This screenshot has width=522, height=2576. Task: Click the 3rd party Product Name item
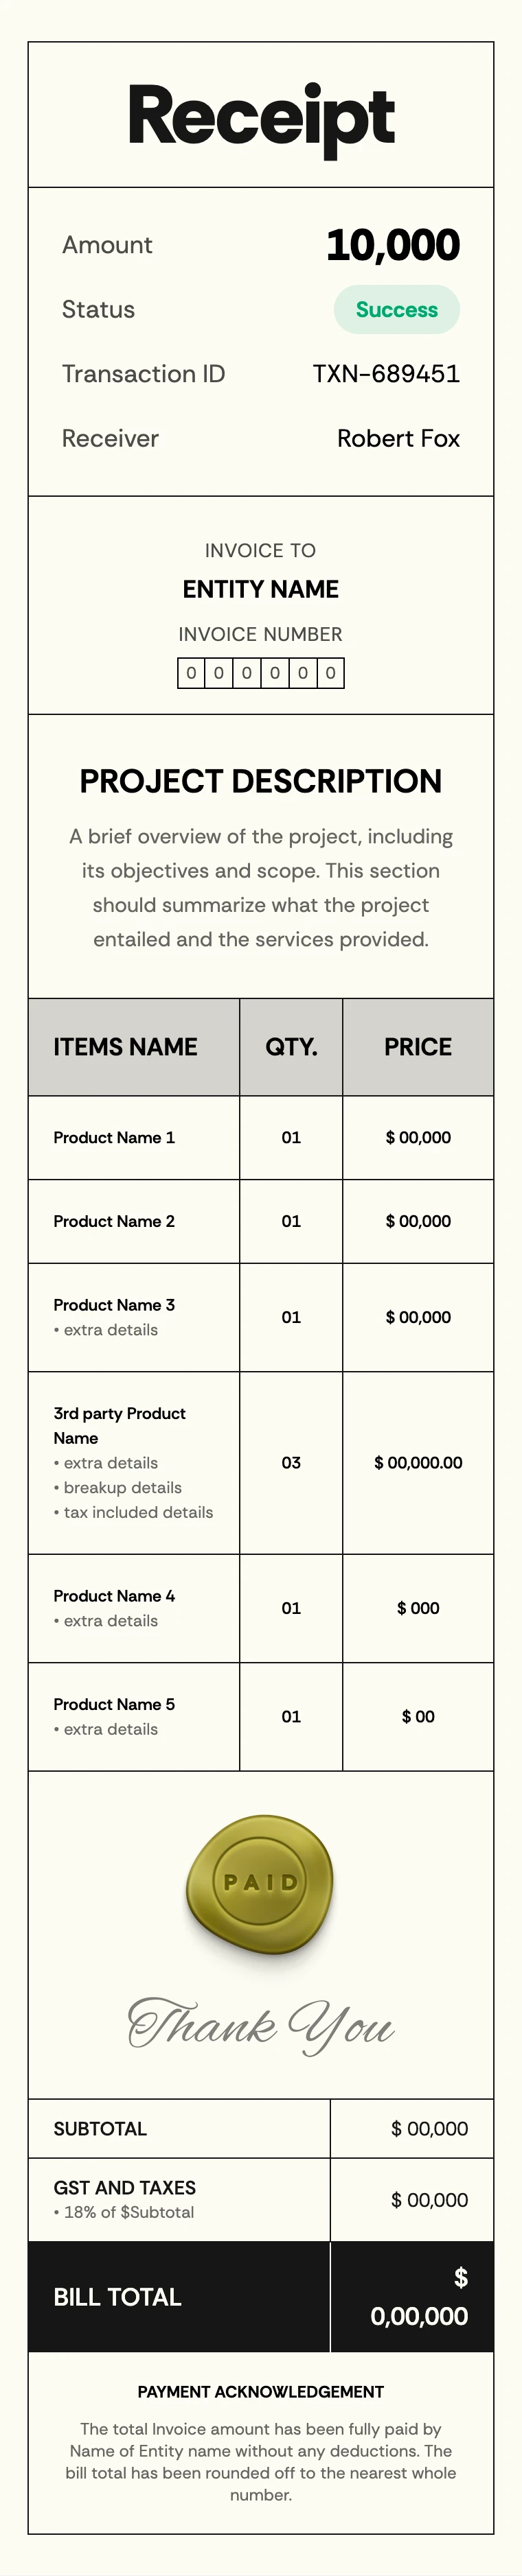(x=119, y=1425)
